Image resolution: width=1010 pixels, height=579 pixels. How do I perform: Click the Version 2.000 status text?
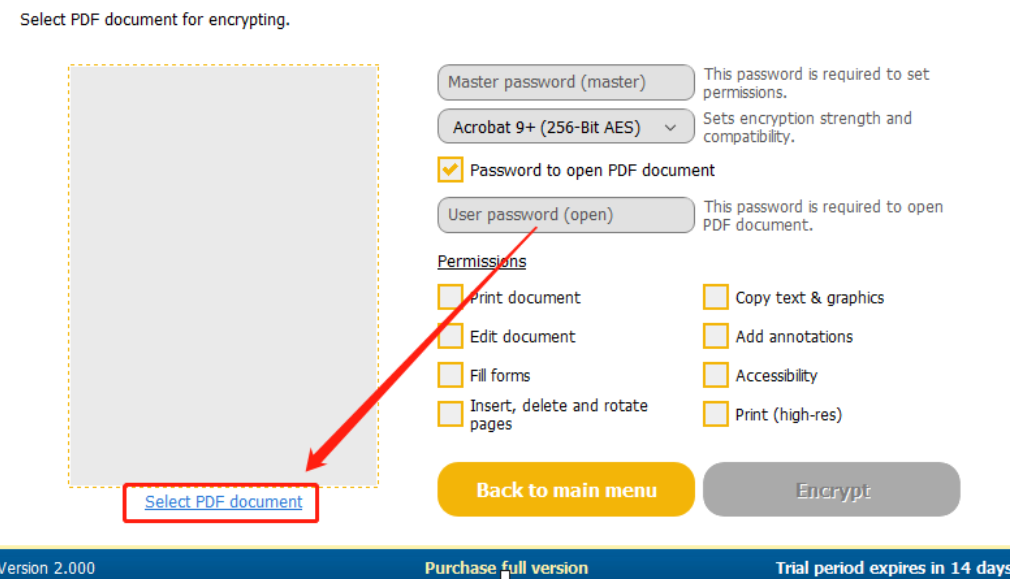[48, 568]
